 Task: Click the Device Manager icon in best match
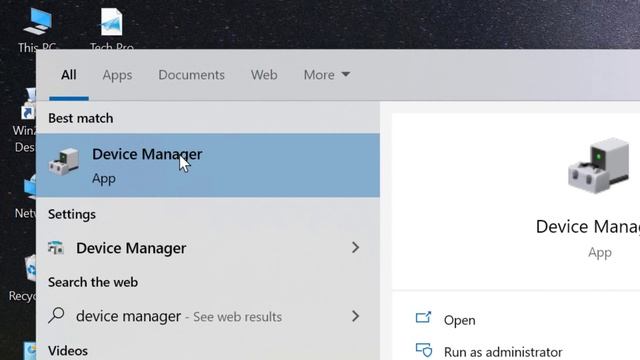tap(64, 162)
